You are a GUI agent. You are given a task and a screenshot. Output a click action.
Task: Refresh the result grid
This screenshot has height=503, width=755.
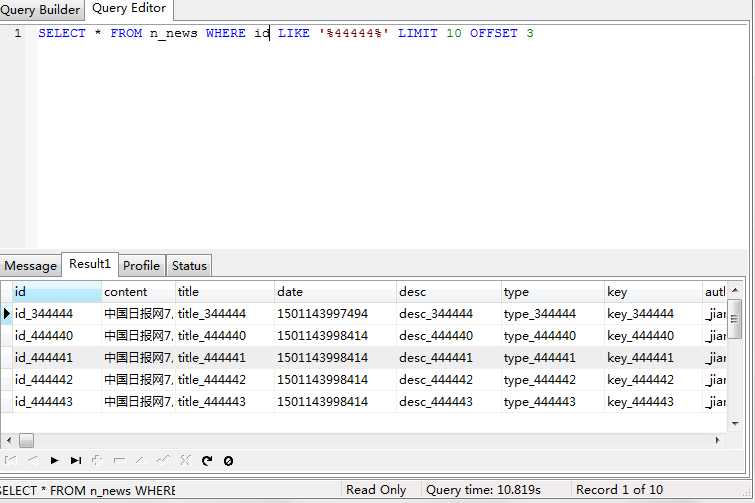click(x=207, y=460)
